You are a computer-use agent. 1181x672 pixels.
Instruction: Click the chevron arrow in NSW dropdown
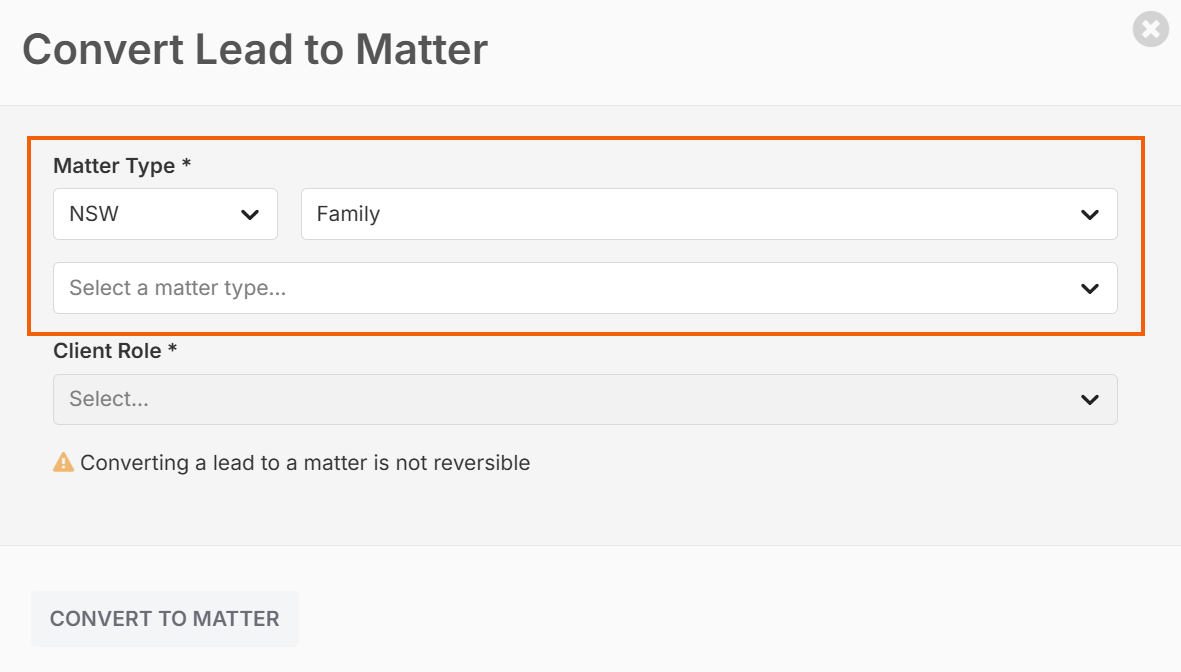250,215
